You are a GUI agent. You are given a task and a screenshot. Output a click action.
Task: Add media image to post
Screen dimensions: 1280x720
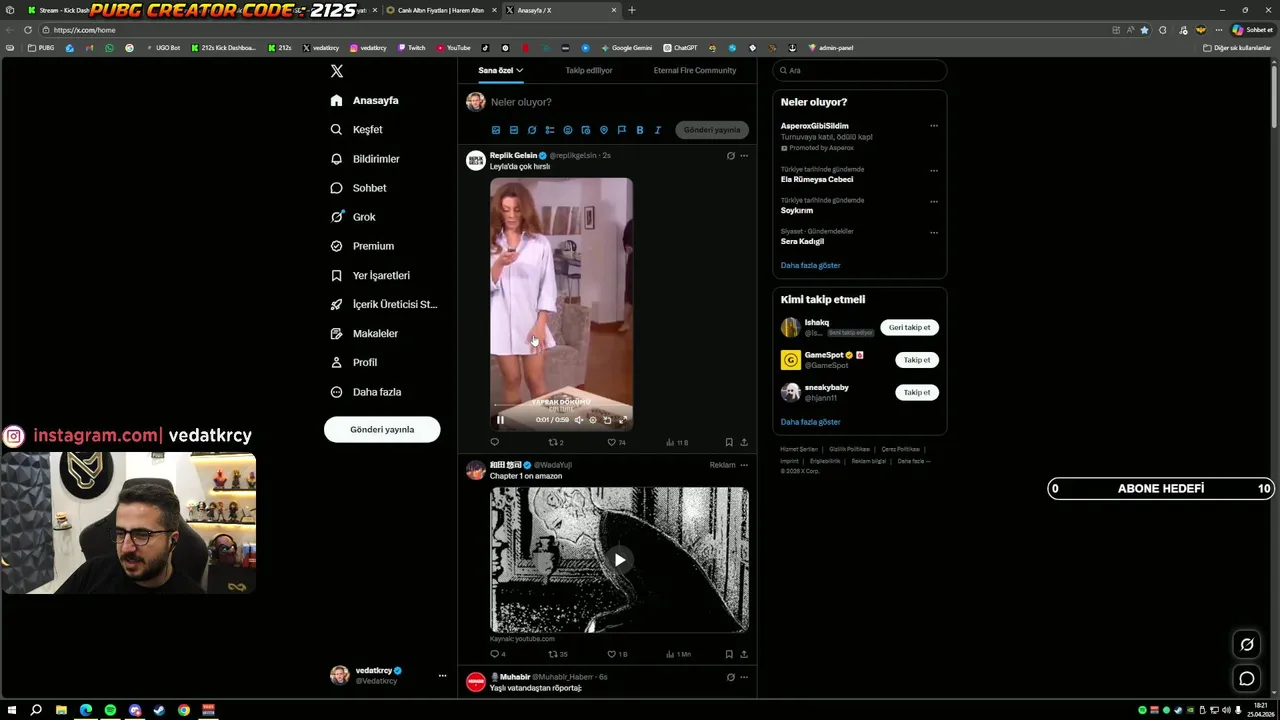click(496, 130)
